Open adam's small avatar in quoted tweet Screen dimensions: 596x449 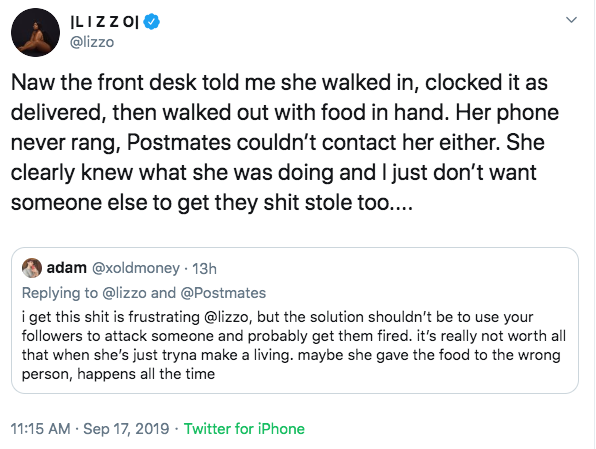click(x=32, y=268)
